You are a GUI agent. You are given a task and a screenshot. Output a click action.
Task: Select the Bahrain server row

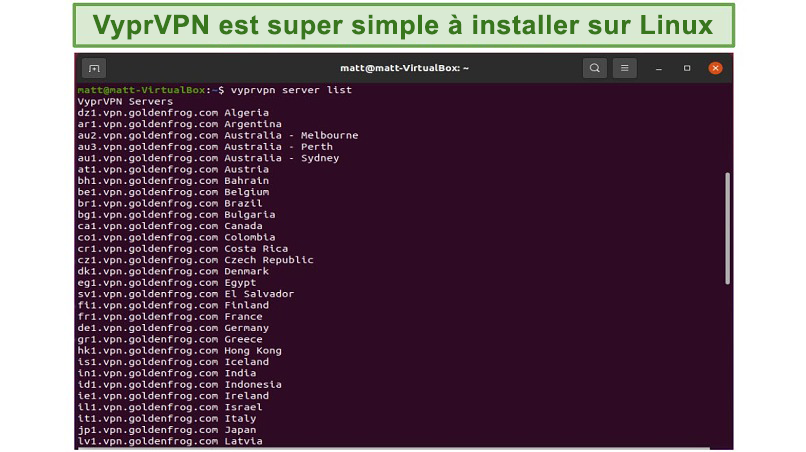[x=173, y=180]
